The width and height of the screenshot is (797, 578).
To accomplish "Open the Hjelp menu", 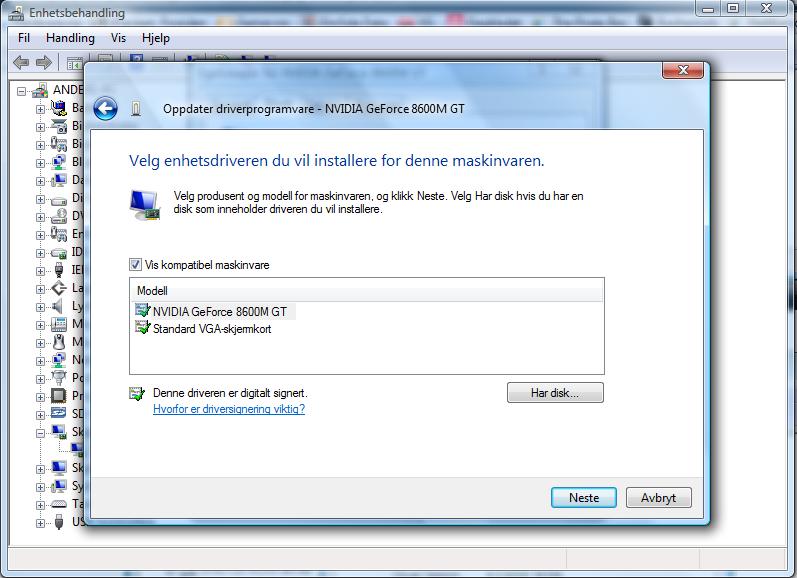I will [x=156, y=38].
